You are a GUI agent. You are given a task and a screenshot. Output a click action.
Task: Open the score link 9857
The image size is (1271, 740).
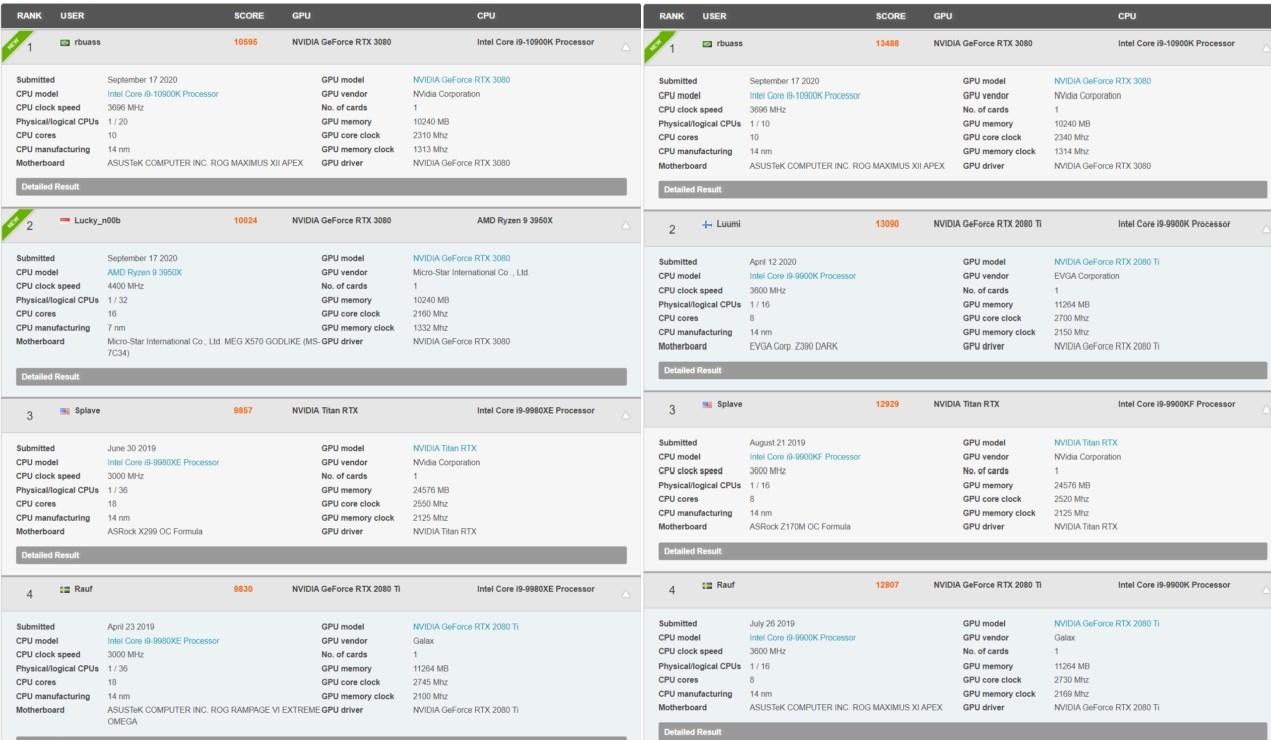click(243, 411)
